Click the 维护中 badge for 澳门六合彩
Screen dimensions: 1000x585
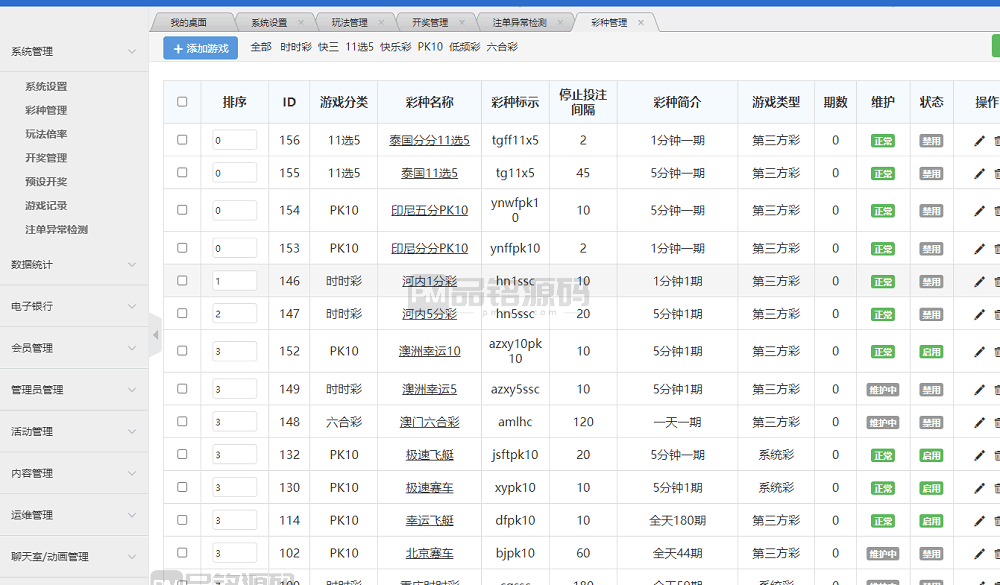tap(882, 423)
